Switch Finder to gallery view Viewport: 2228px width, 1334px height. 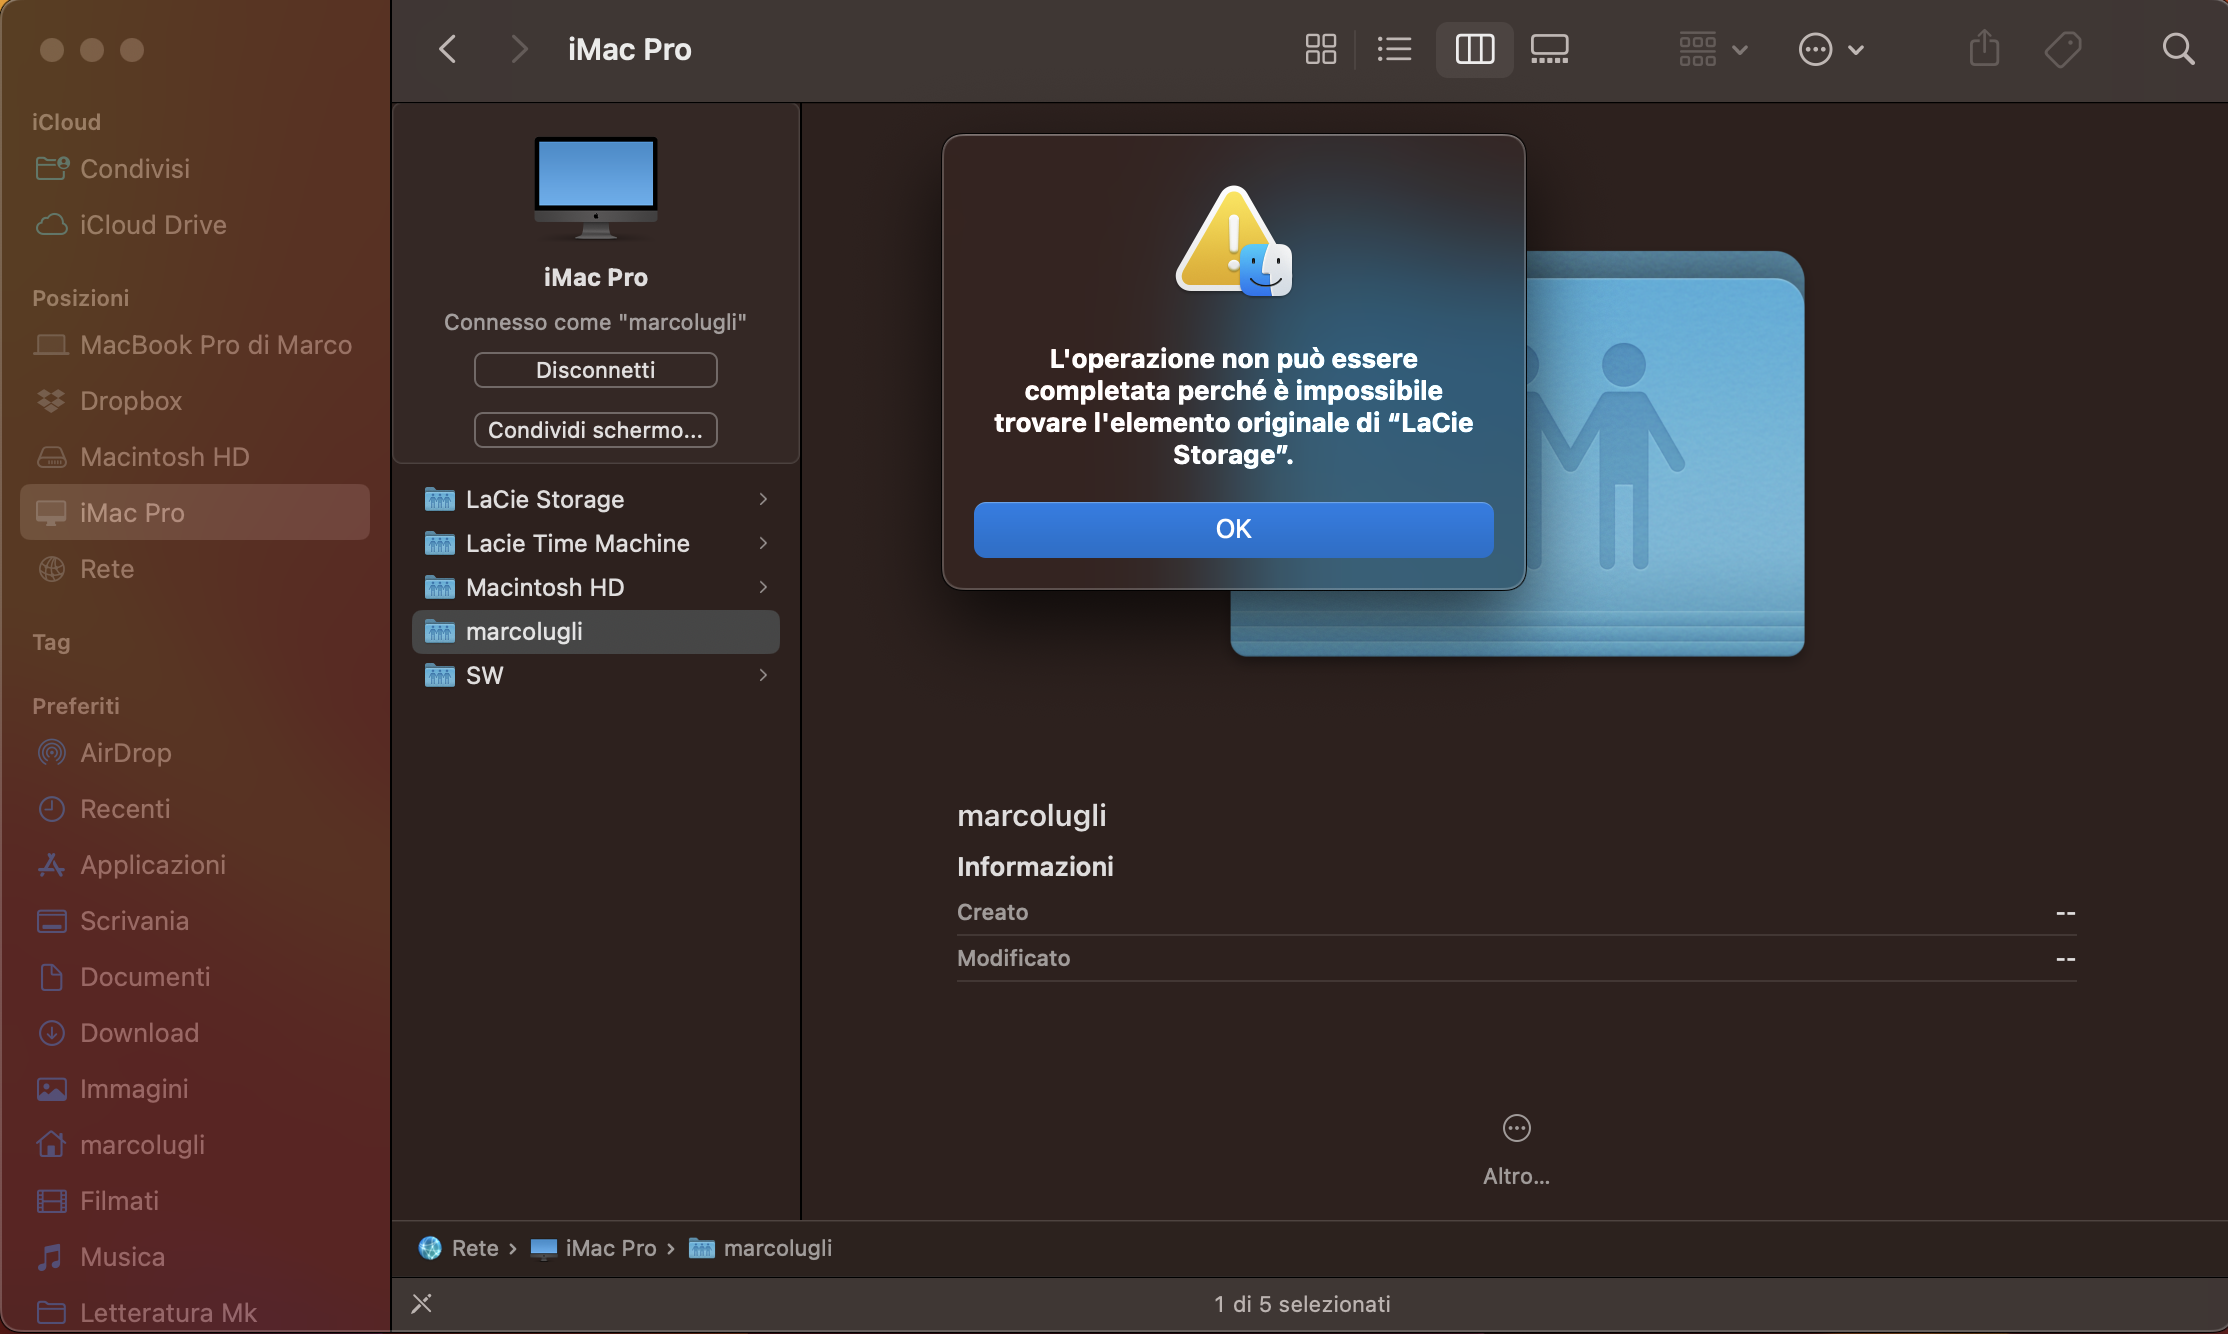[1549, 48]
